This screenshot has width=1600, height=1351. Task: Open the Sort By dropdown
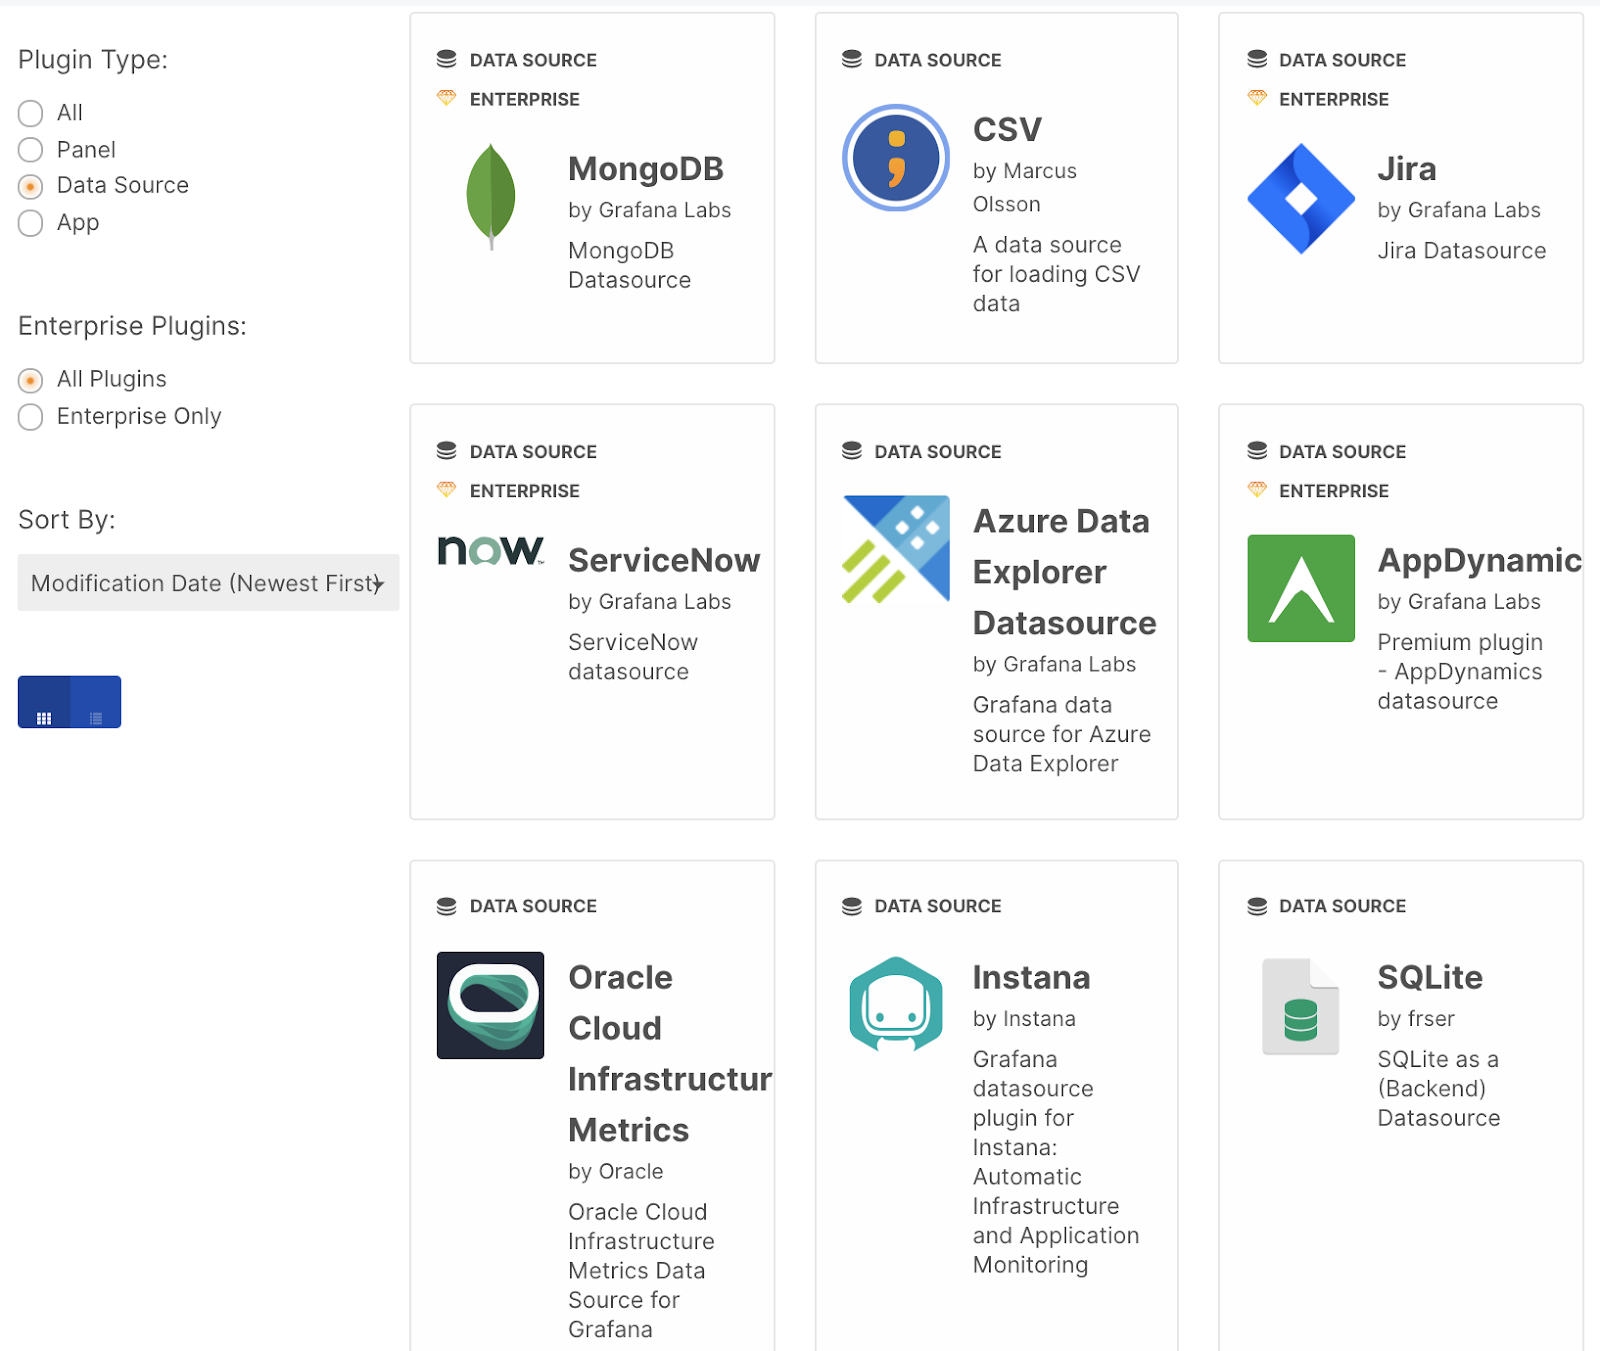click(208, 583)
